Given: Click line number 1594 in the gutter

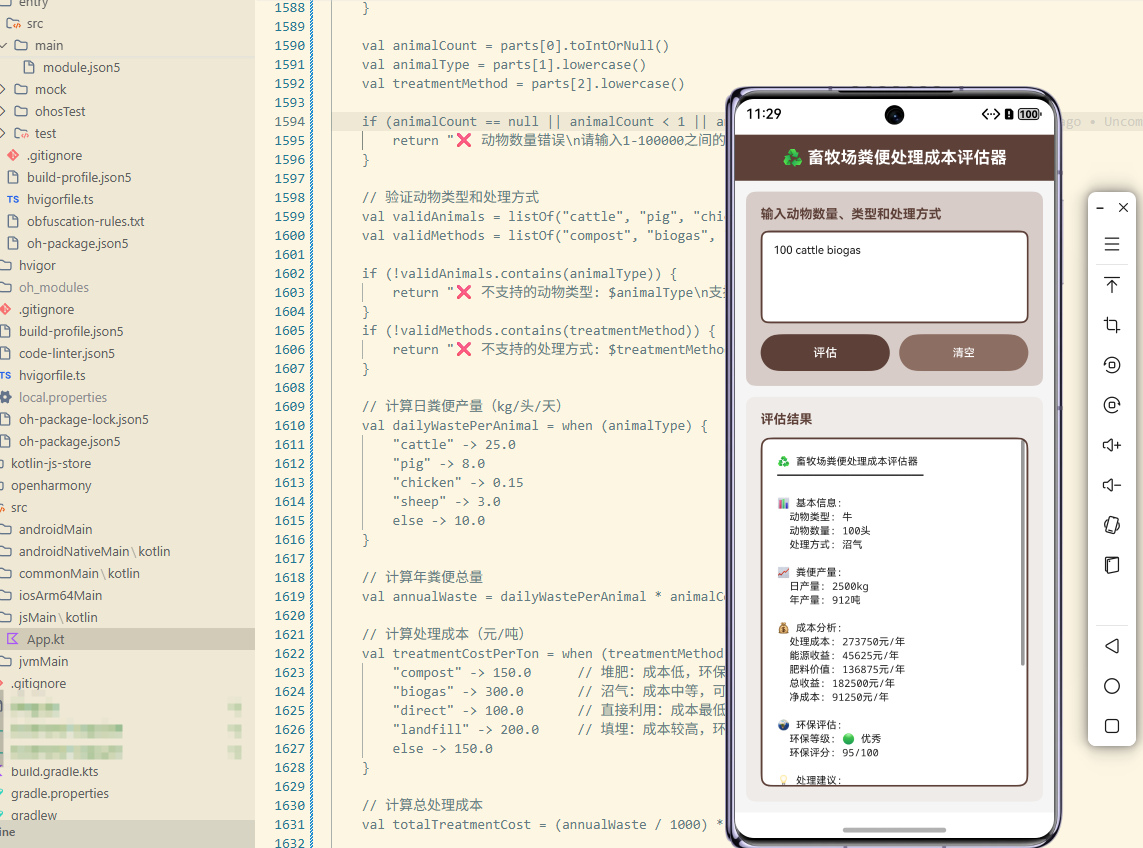Looking at the screenshot, I should pyautogui.click(x=289, y=122).
